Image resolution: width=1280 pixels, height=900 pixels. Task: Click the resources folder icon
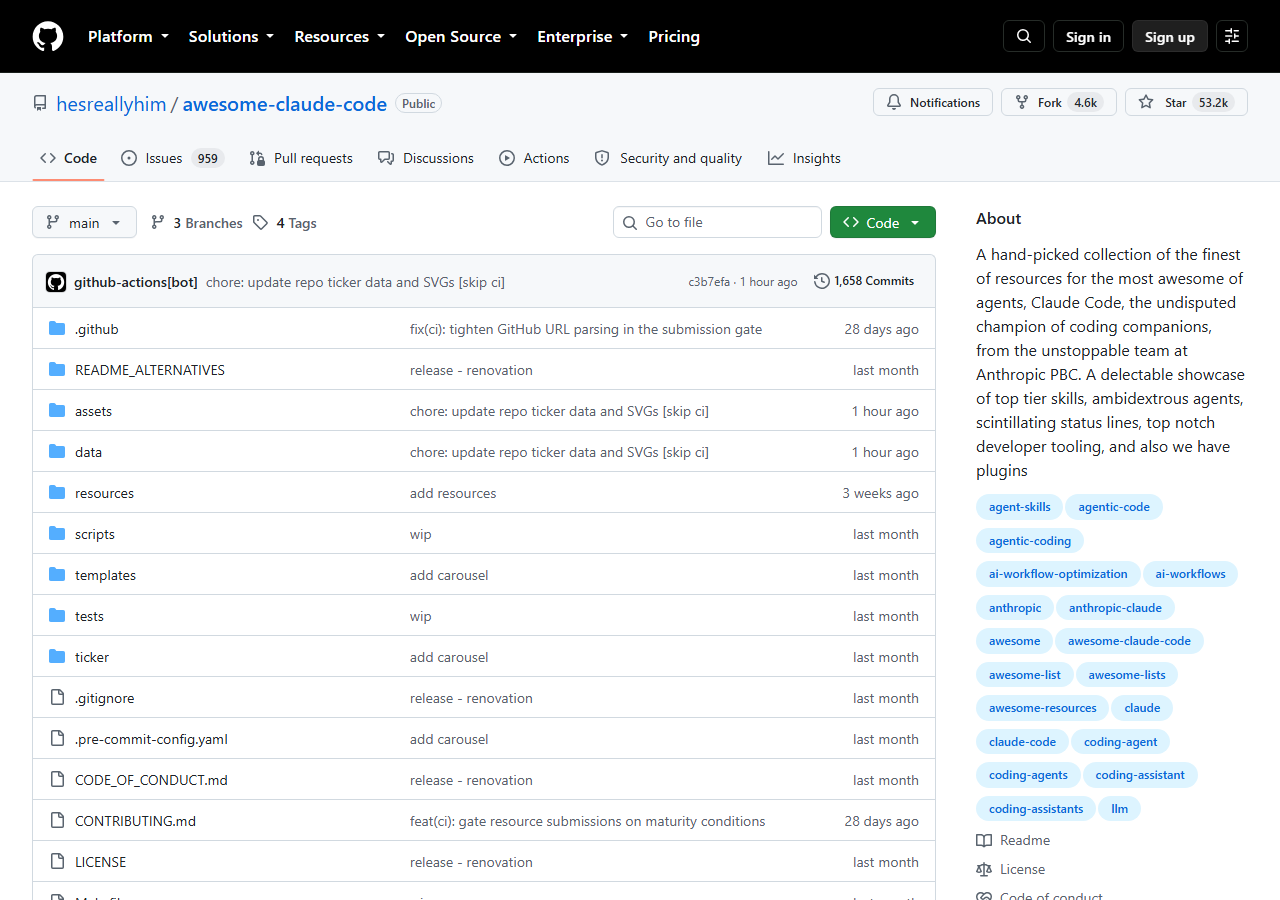point(57,493)
